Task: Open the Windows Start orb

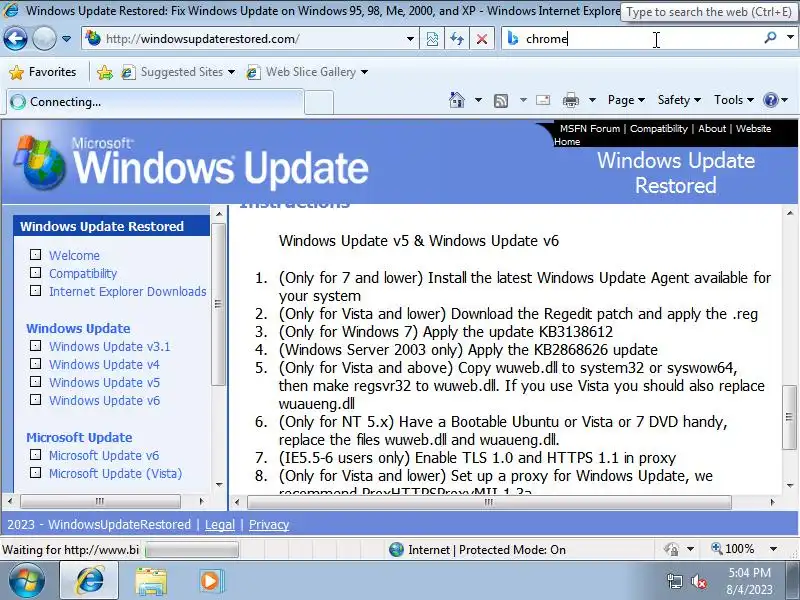Action: pyautogui.click(x=27, y=581)
